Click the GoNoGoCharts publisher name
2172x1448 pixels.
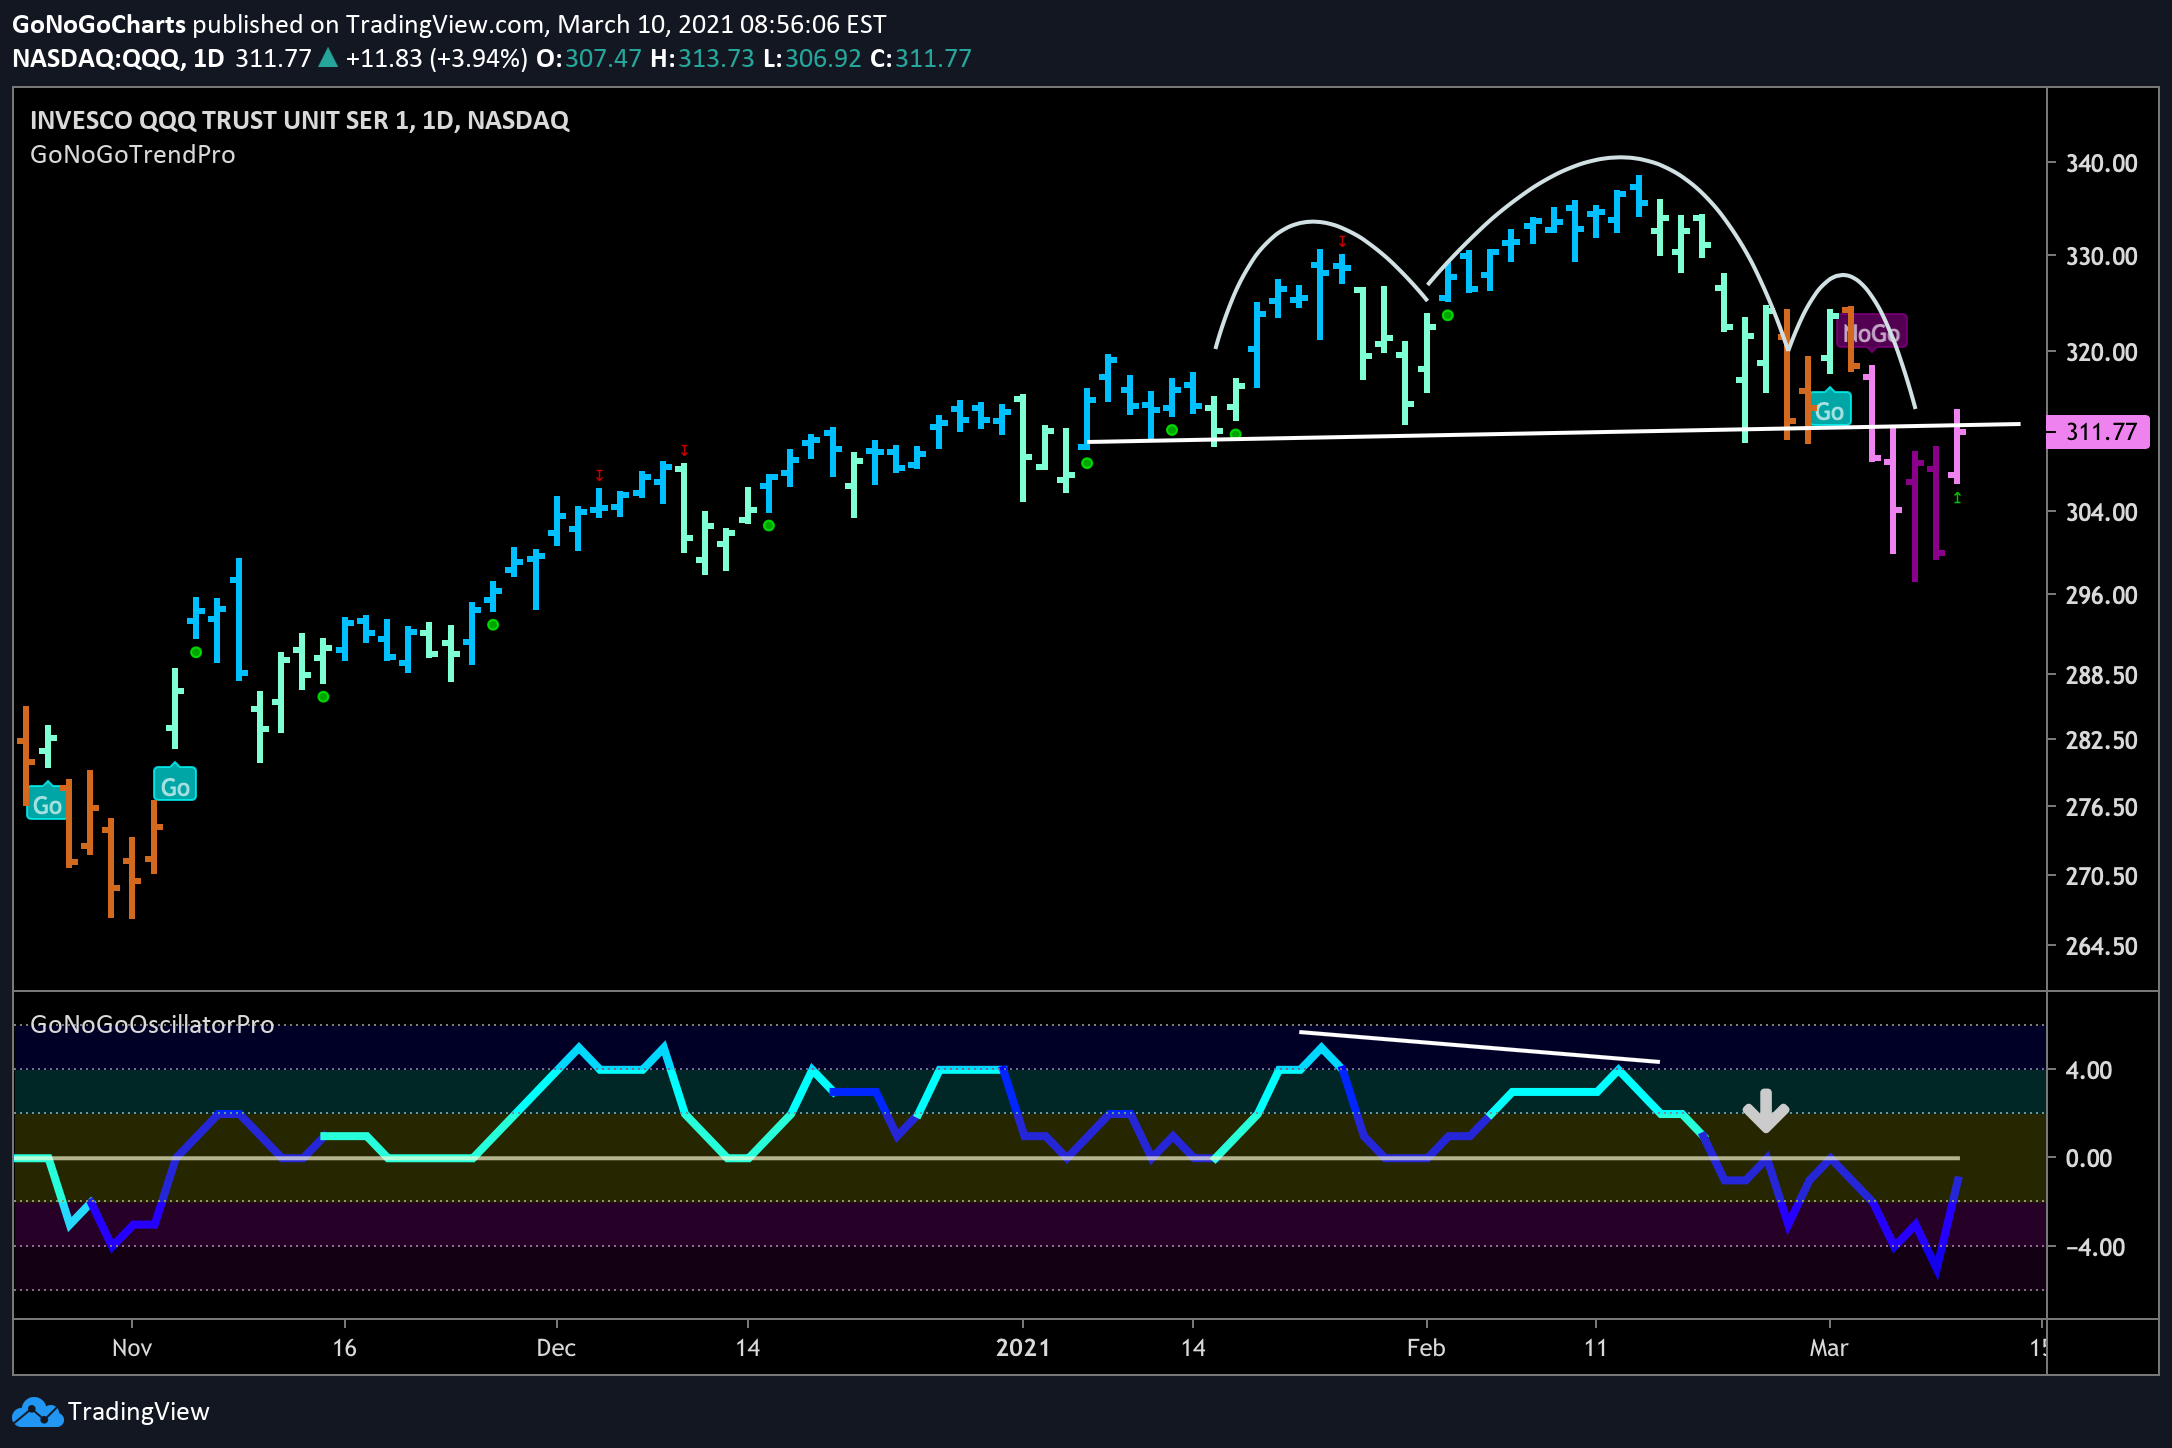[x=99, y=24]
